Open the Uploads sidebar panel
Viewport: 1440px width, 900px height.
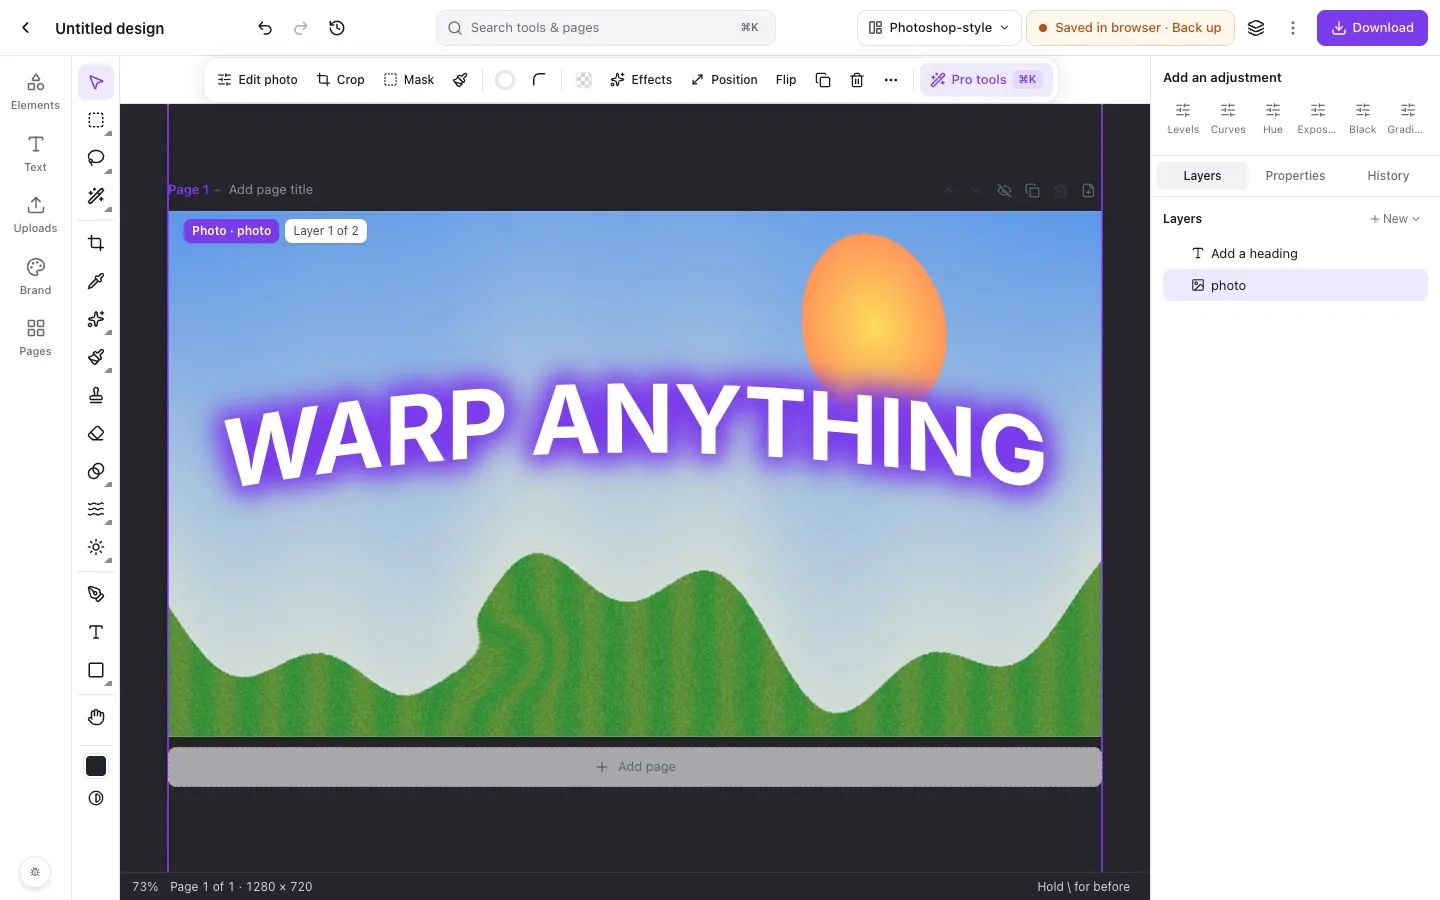pyautogui.click(x=35, y=214)
